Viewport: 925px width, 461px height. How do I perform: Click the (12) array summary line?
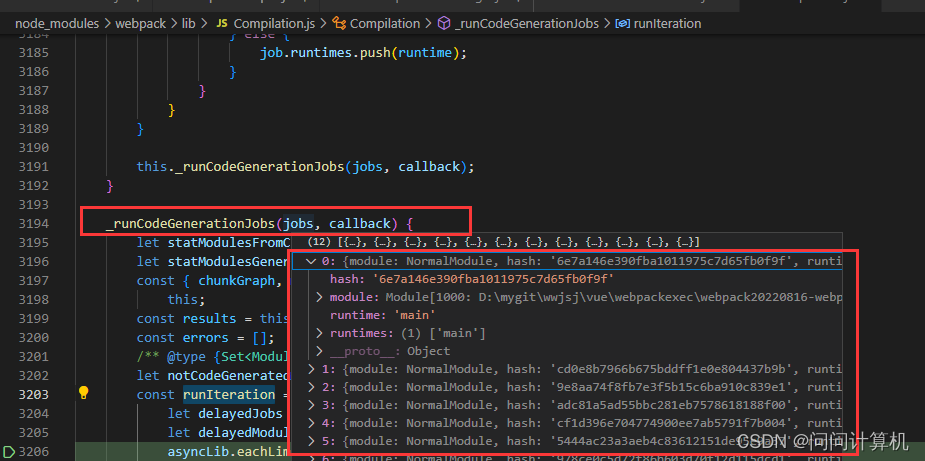coord(504,242)
